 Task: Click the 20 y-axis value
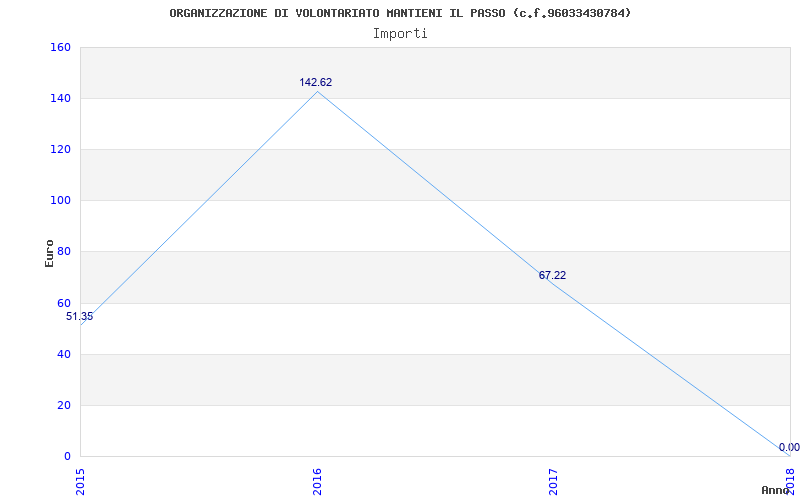coord(63,405)
